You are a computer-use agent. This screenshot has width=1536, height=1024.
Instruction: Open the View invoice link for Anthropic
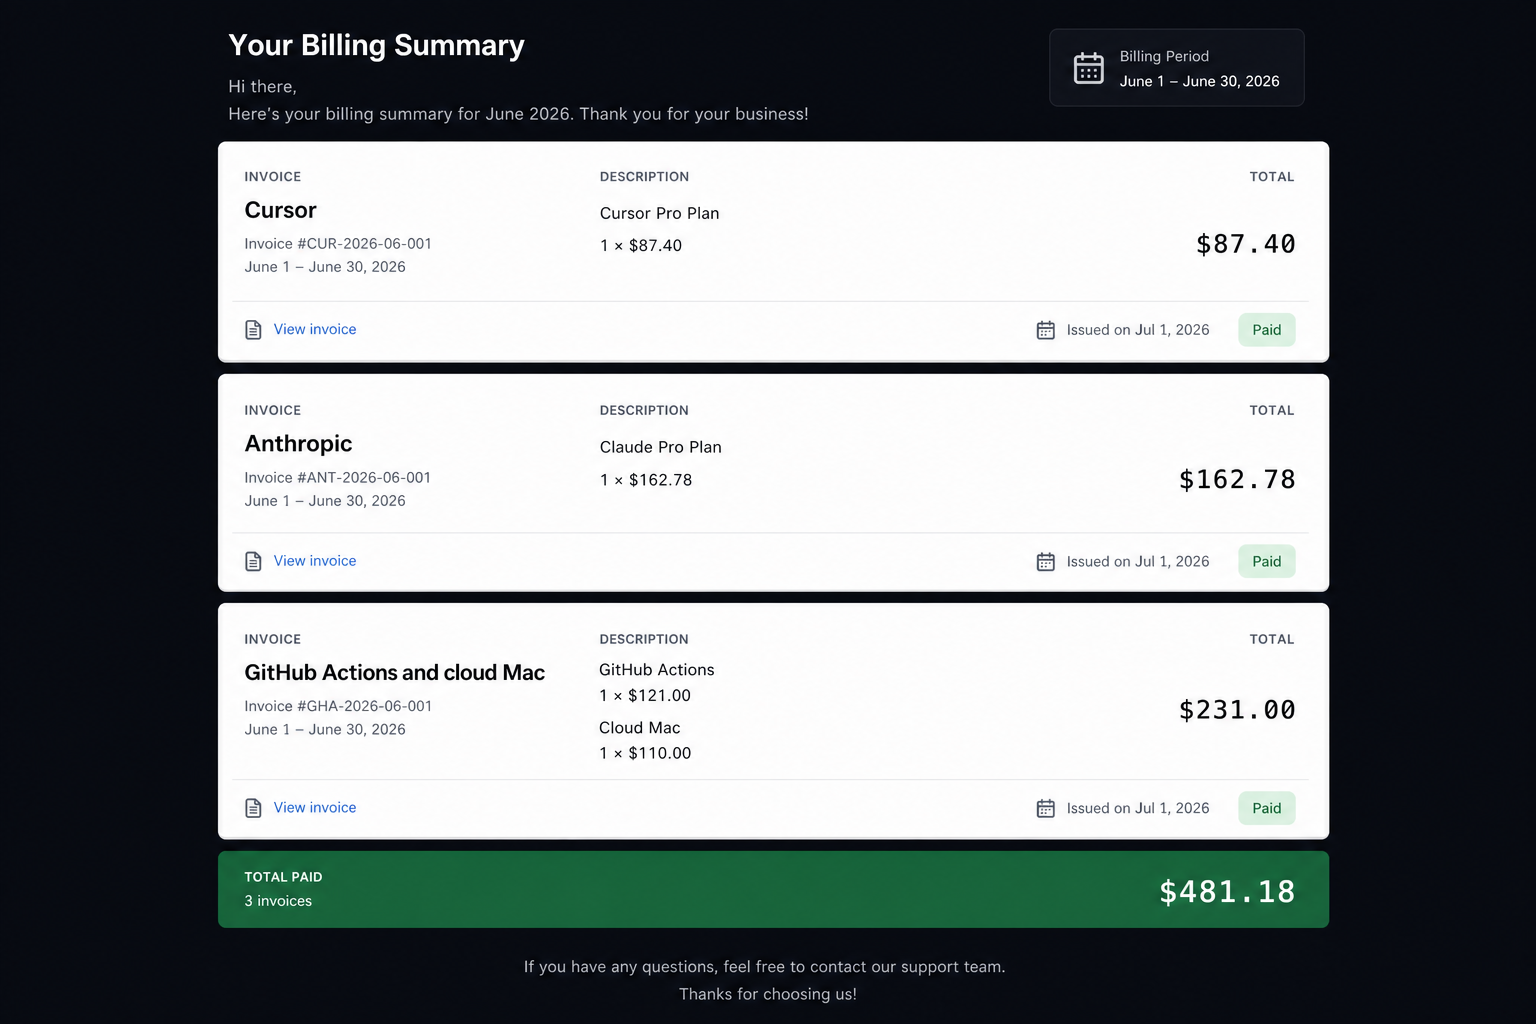[x=315, y=561]
